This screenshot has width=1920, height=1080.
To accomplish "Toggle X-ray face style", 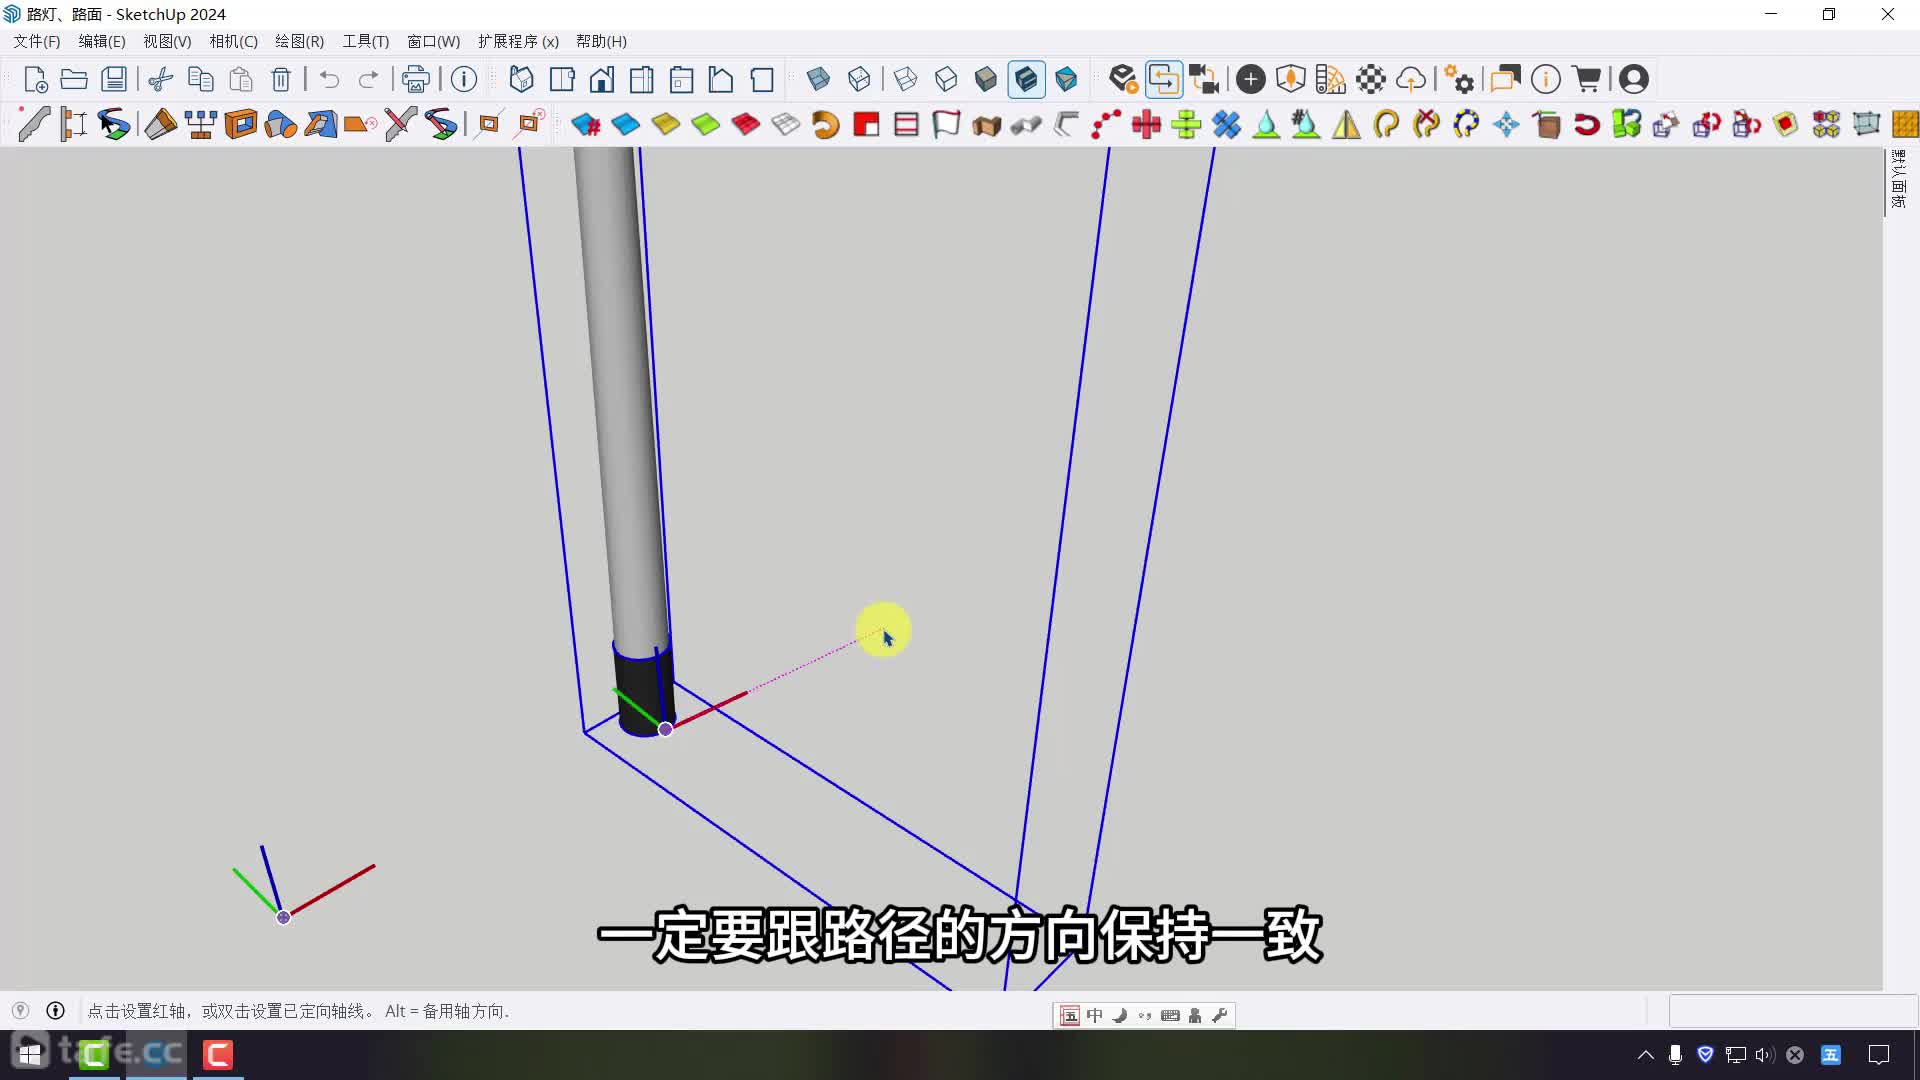I will [x=818, y=79].
